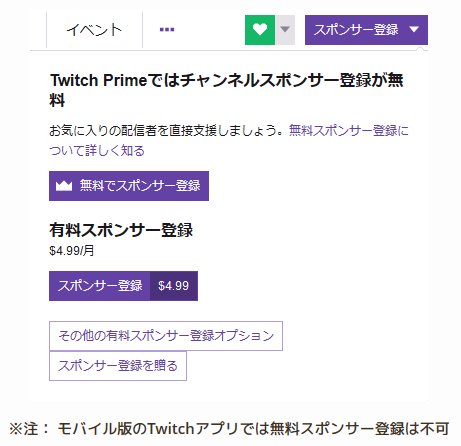Click the スポンサー登録 $4.99 button

coord(123,286)
